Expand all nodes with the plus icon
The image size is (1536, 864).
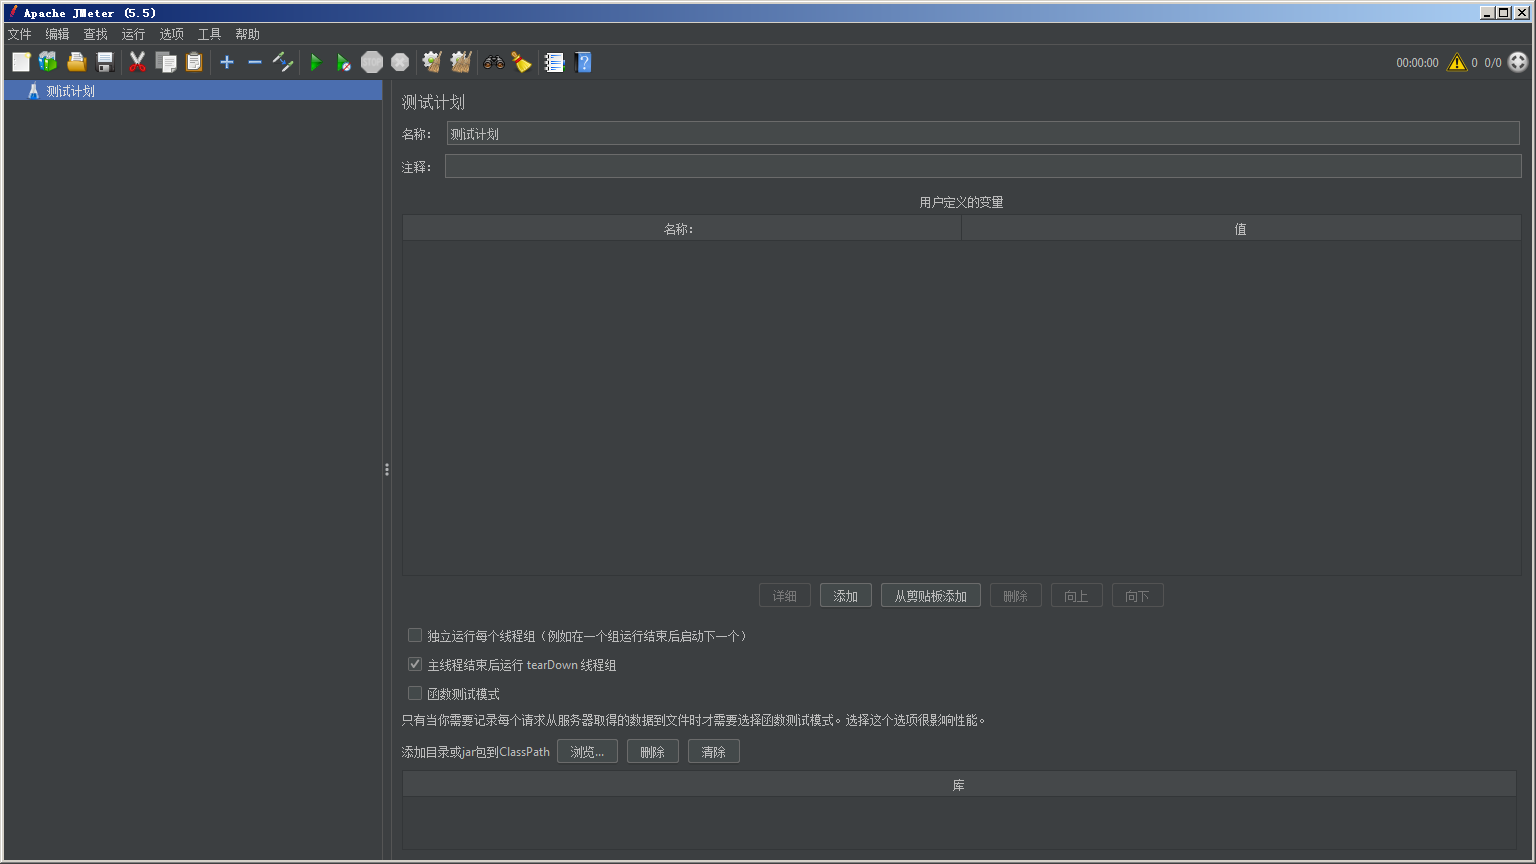pos(227,62)
